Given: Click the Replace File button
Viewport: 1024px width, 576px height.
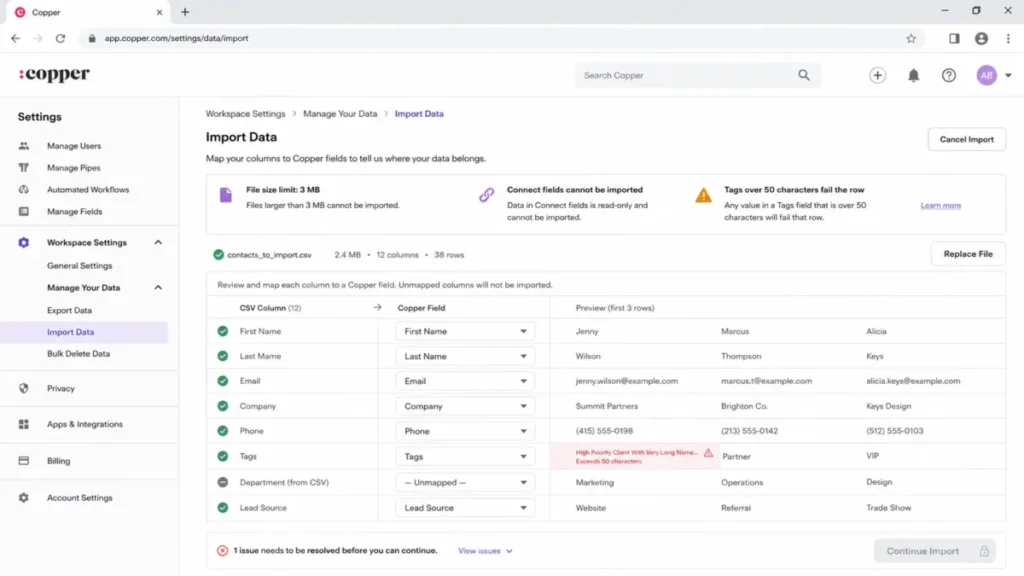Looking at the screenshot, I should click(968, 254).
